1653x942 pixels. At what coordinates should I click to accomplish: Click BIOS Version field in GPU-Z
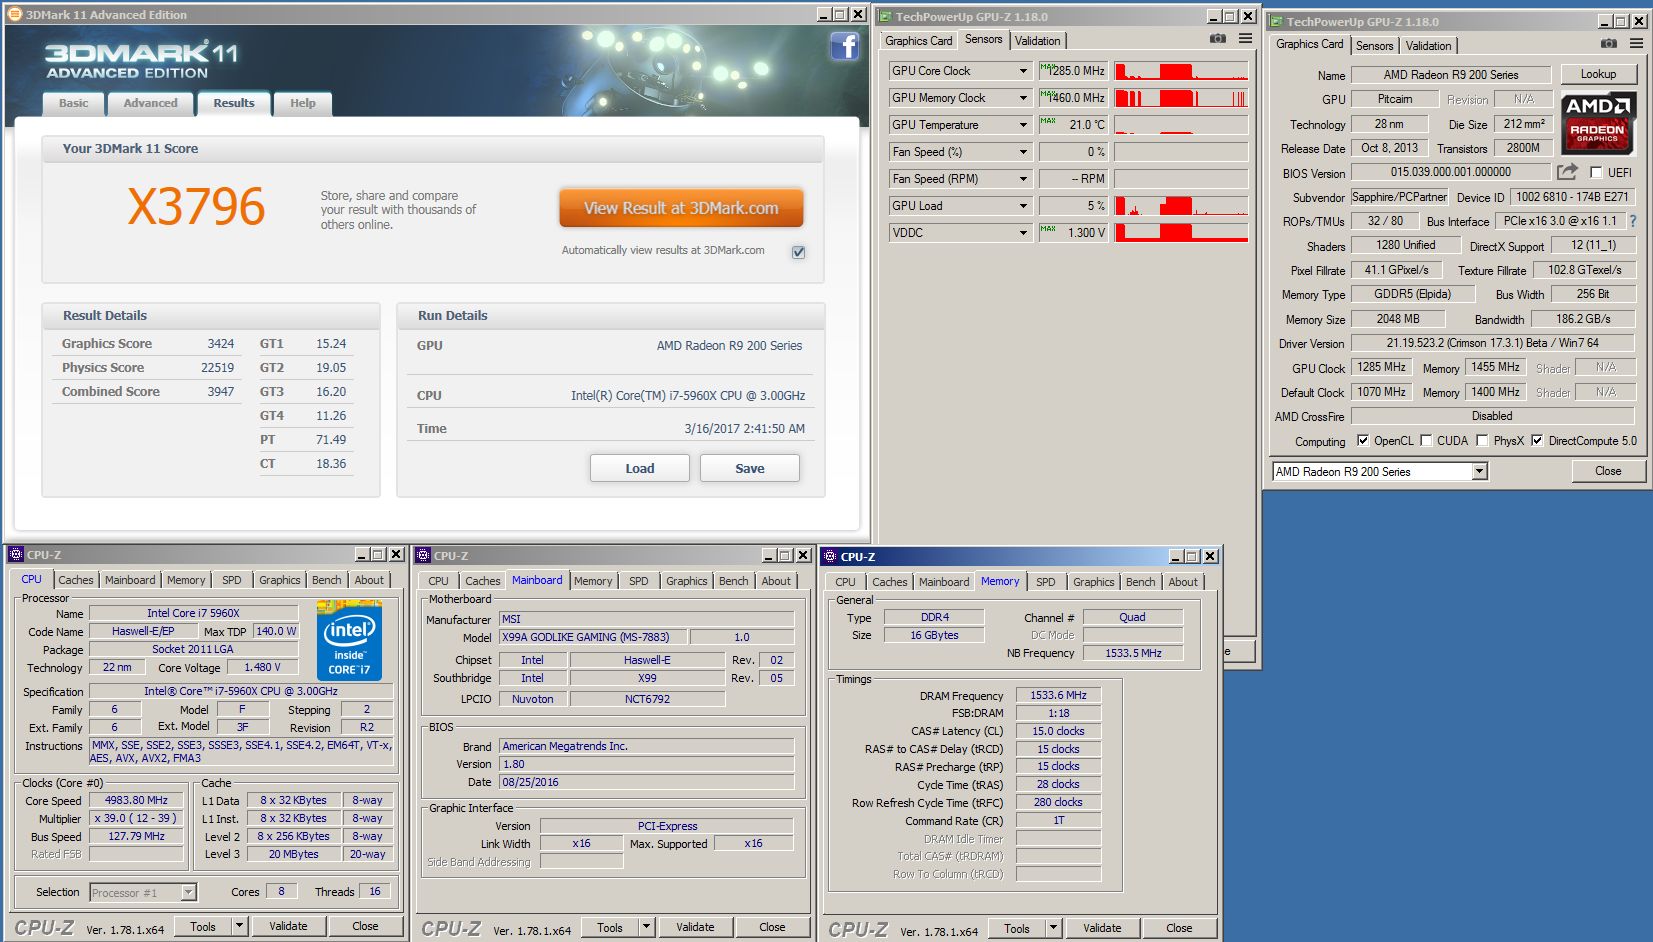click(1451, 172)
